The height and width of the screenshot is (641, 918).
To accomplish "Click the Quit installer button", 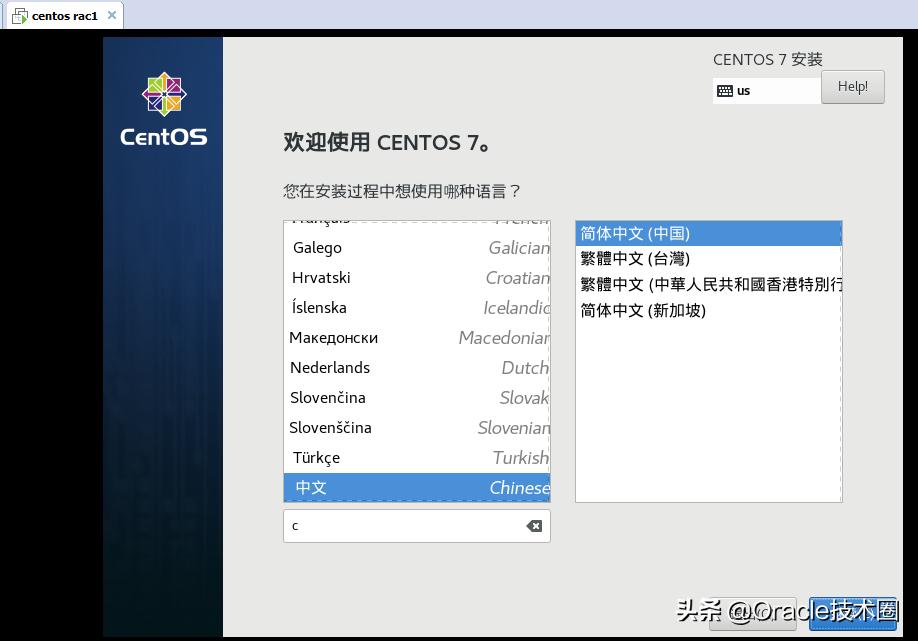I will 753,613.
